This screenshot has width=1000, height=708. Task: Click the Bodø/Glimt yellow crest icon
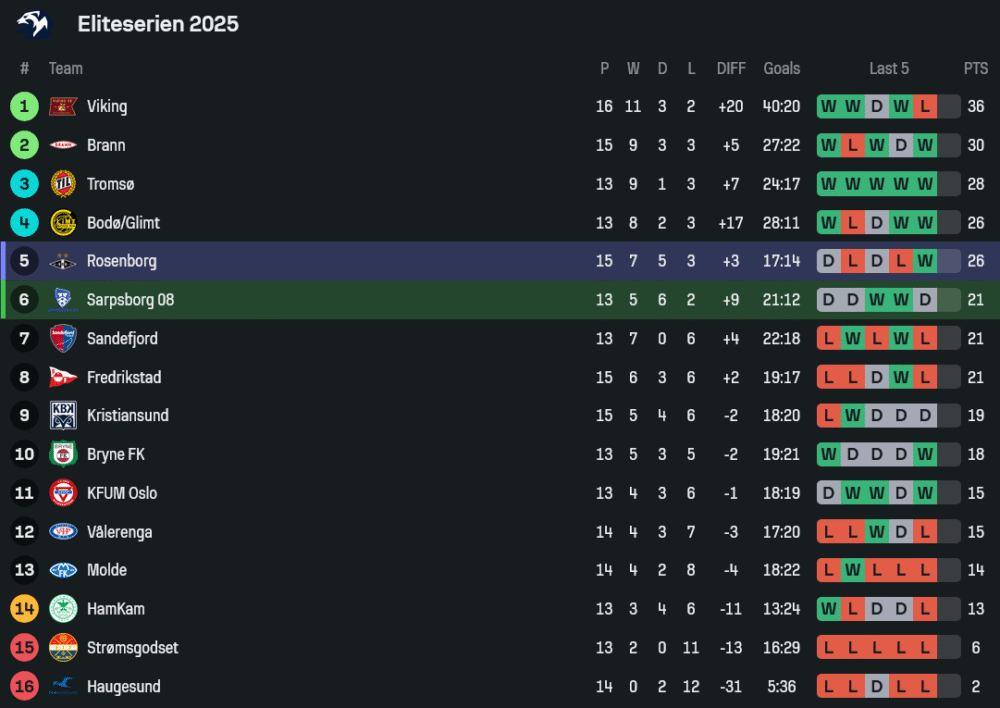[63, 223]
